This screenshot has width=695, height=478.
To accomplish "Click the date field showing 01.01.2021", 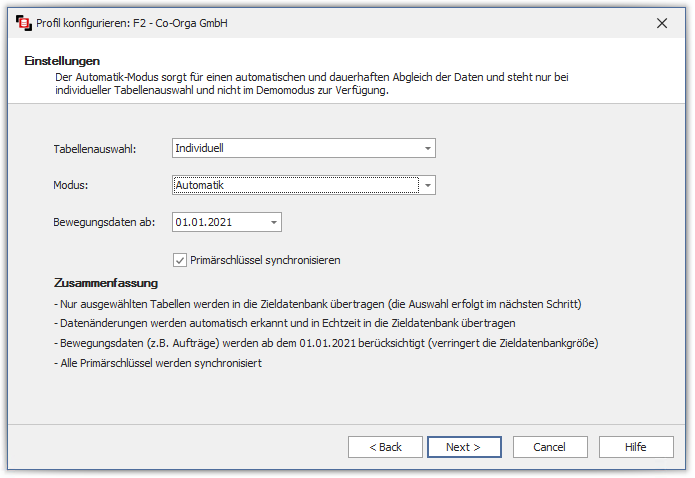I will (218, 222).
